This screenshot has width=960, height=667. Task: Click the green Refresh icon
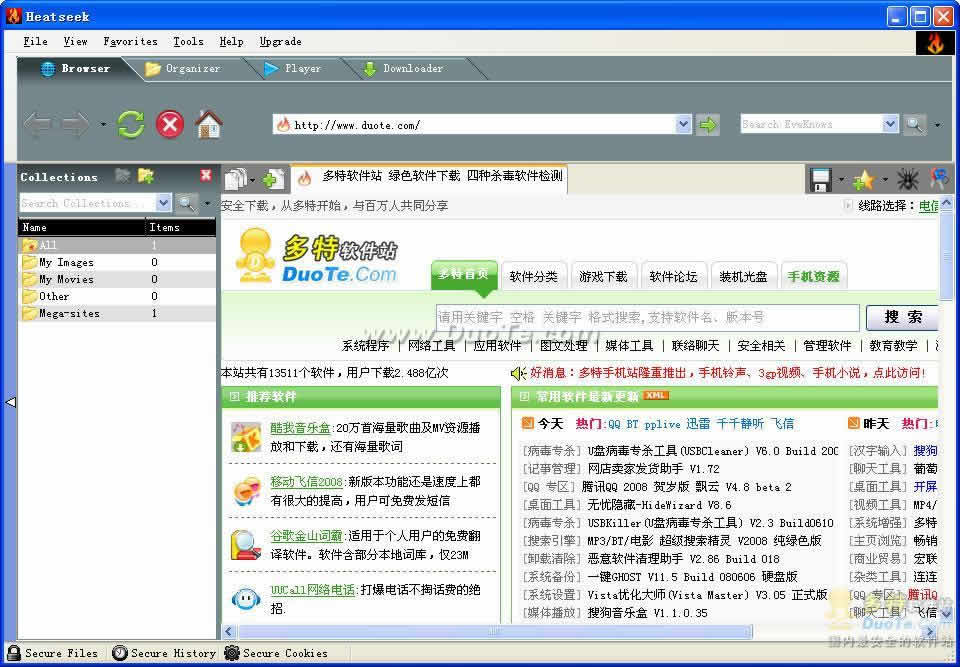click(x=131, y=124)
